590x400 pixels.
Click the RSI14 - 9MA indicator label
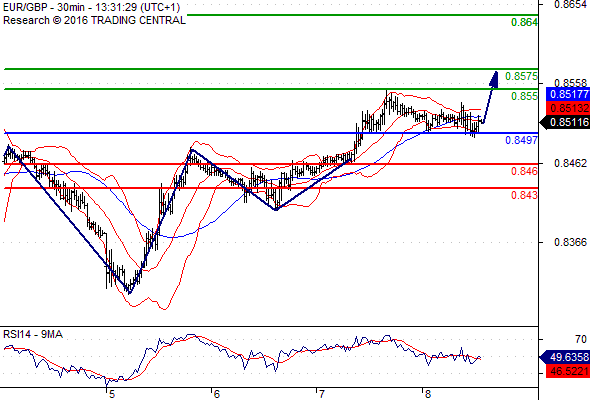tap(33, 334)
